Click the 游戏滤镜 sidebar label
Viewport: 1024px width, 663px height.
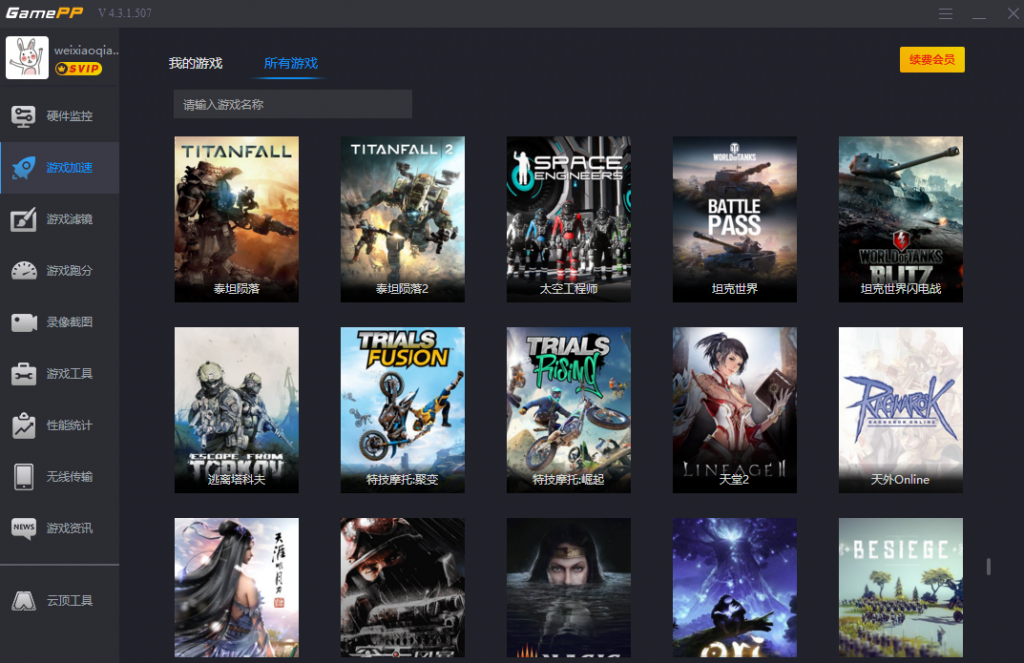[x=69, y=219]
